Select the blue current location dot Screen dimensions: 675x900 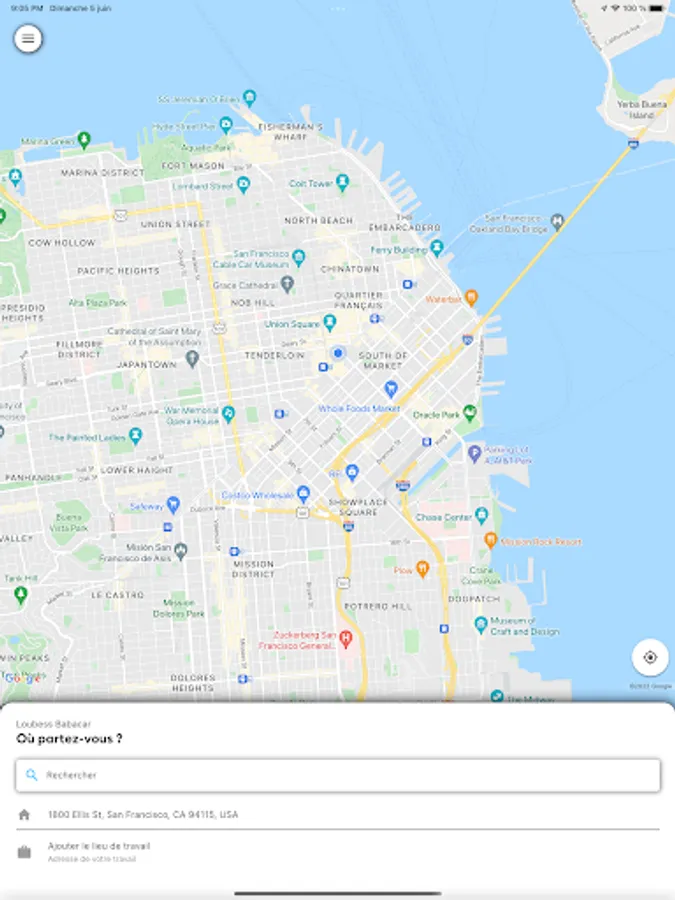coord(338,353)
